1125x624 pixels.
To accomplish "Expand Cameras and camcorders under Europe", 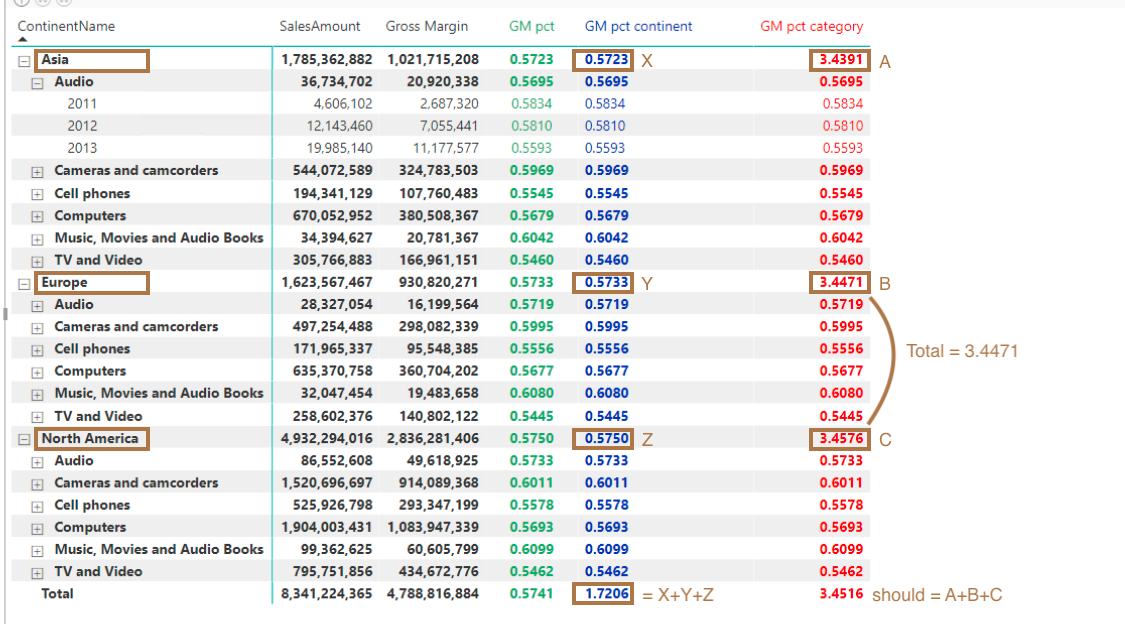I will click(x=37, y=328).
